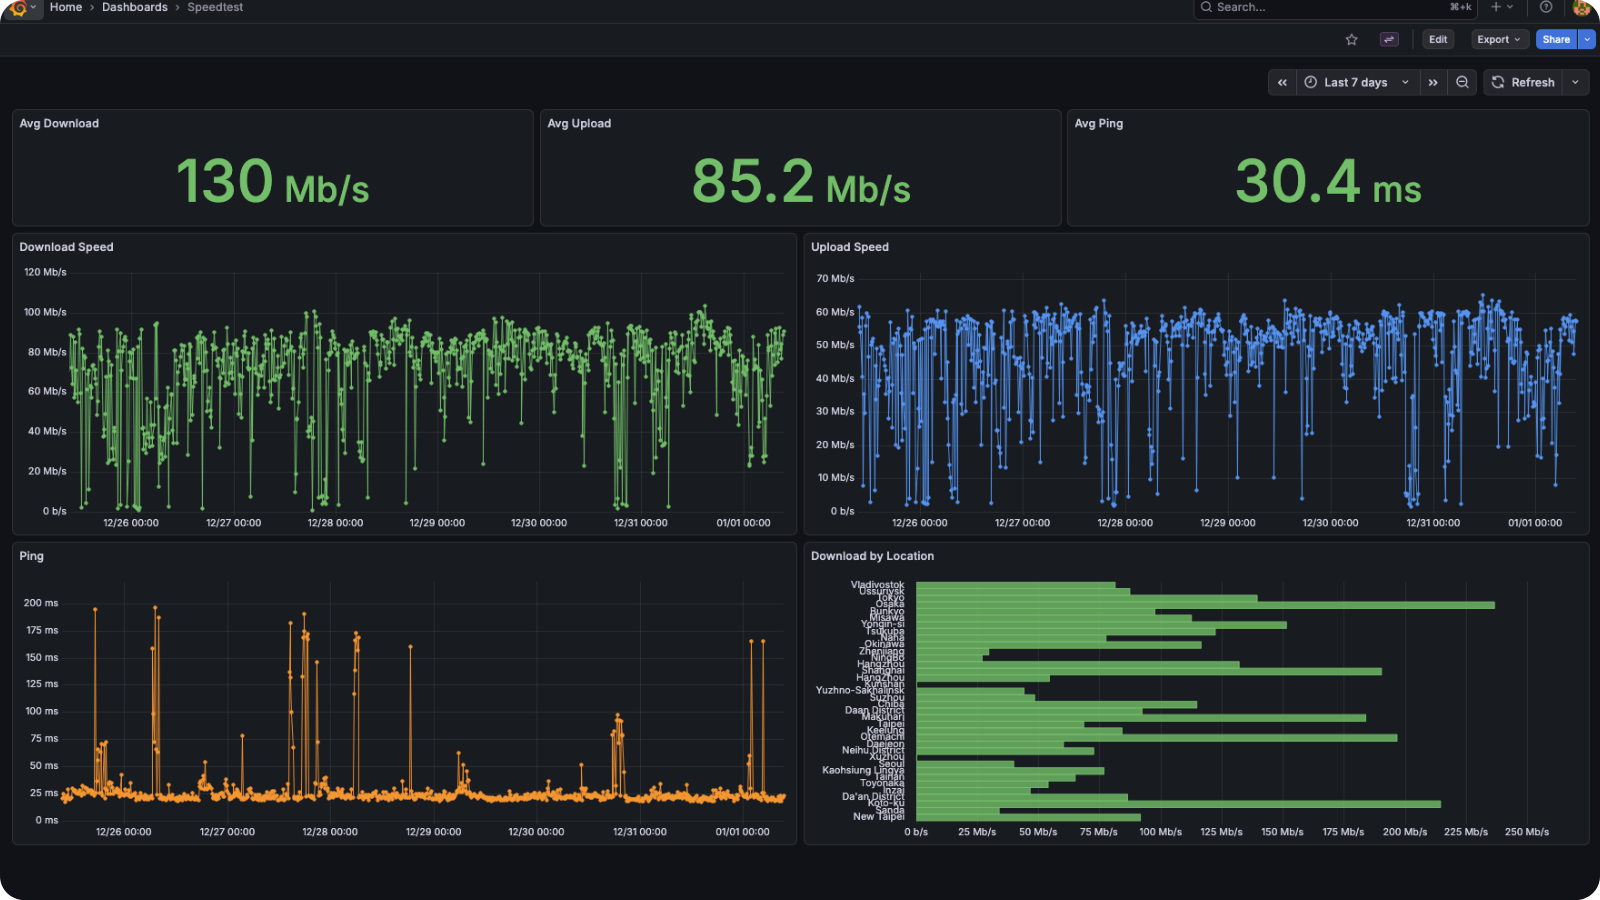The height and width of the screenshot is (900, 1600).
Task: Click the green Avg Download value 130 Mb/s
Action: [x=272, y=182]
